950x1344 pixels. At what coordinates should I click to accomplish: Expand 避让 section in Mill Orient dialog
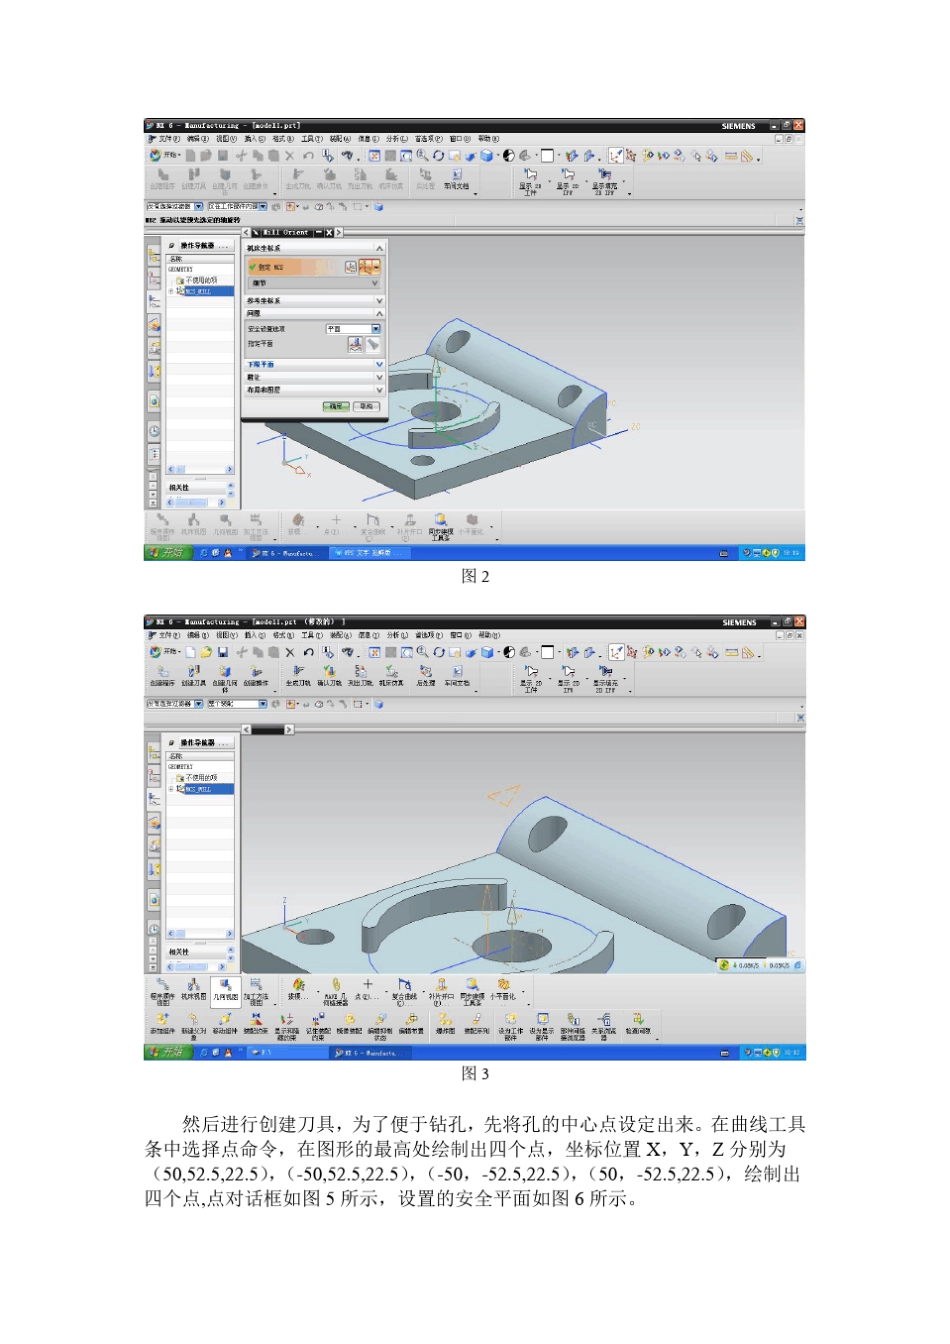(379, 377)
